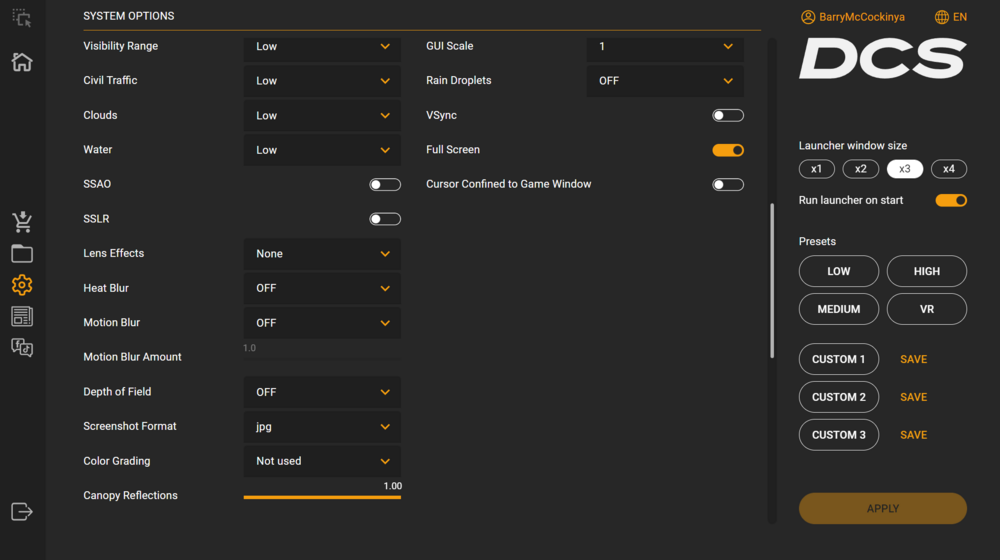The image size is (1000, 560).
Task: Open the shop cart download icon
Action: point(22,222)
